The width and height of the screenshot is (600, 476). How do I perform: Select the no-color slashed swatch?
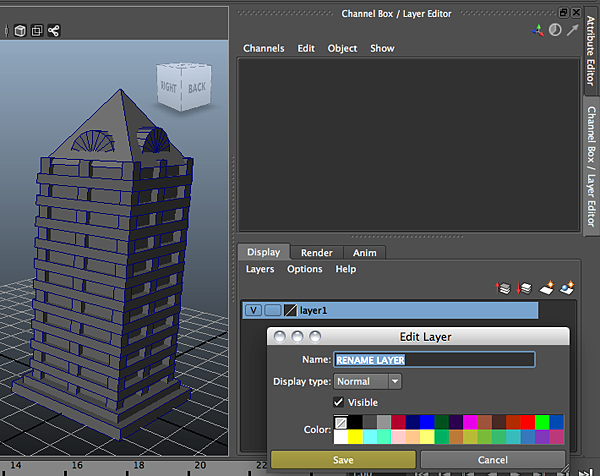(341, 423)
